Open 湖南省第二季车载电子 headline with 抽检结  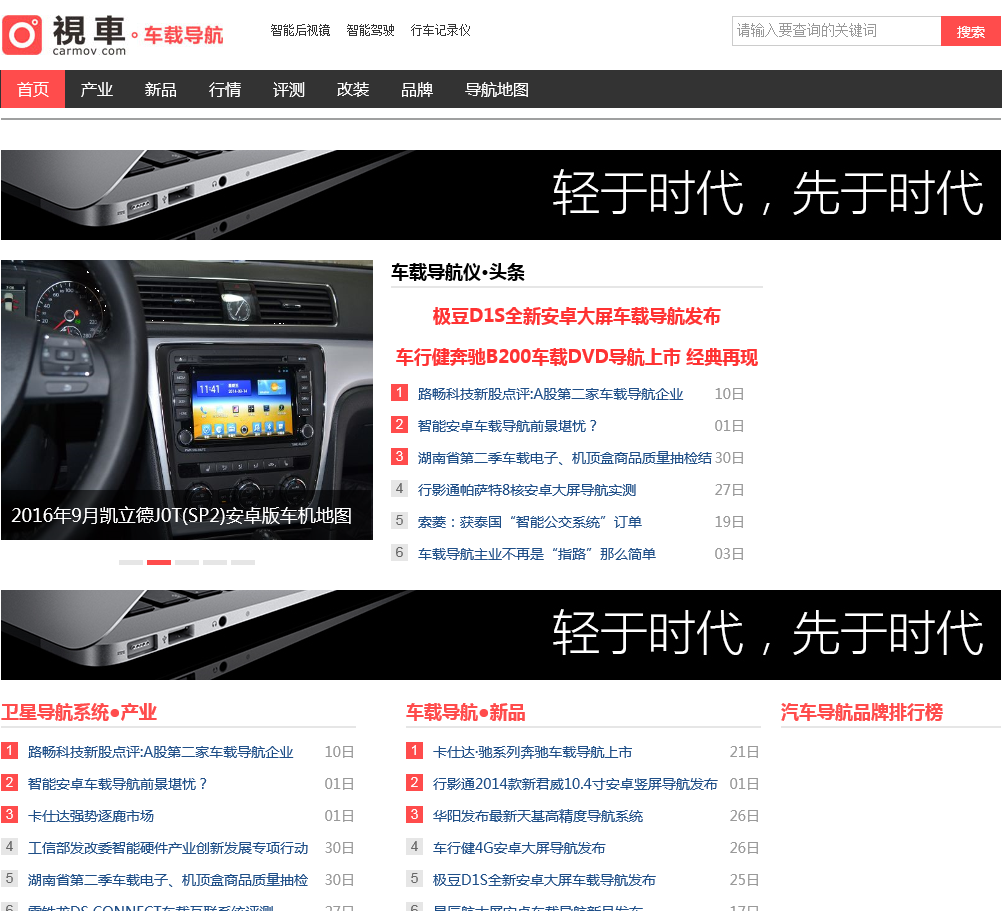[x=564, y=458]
